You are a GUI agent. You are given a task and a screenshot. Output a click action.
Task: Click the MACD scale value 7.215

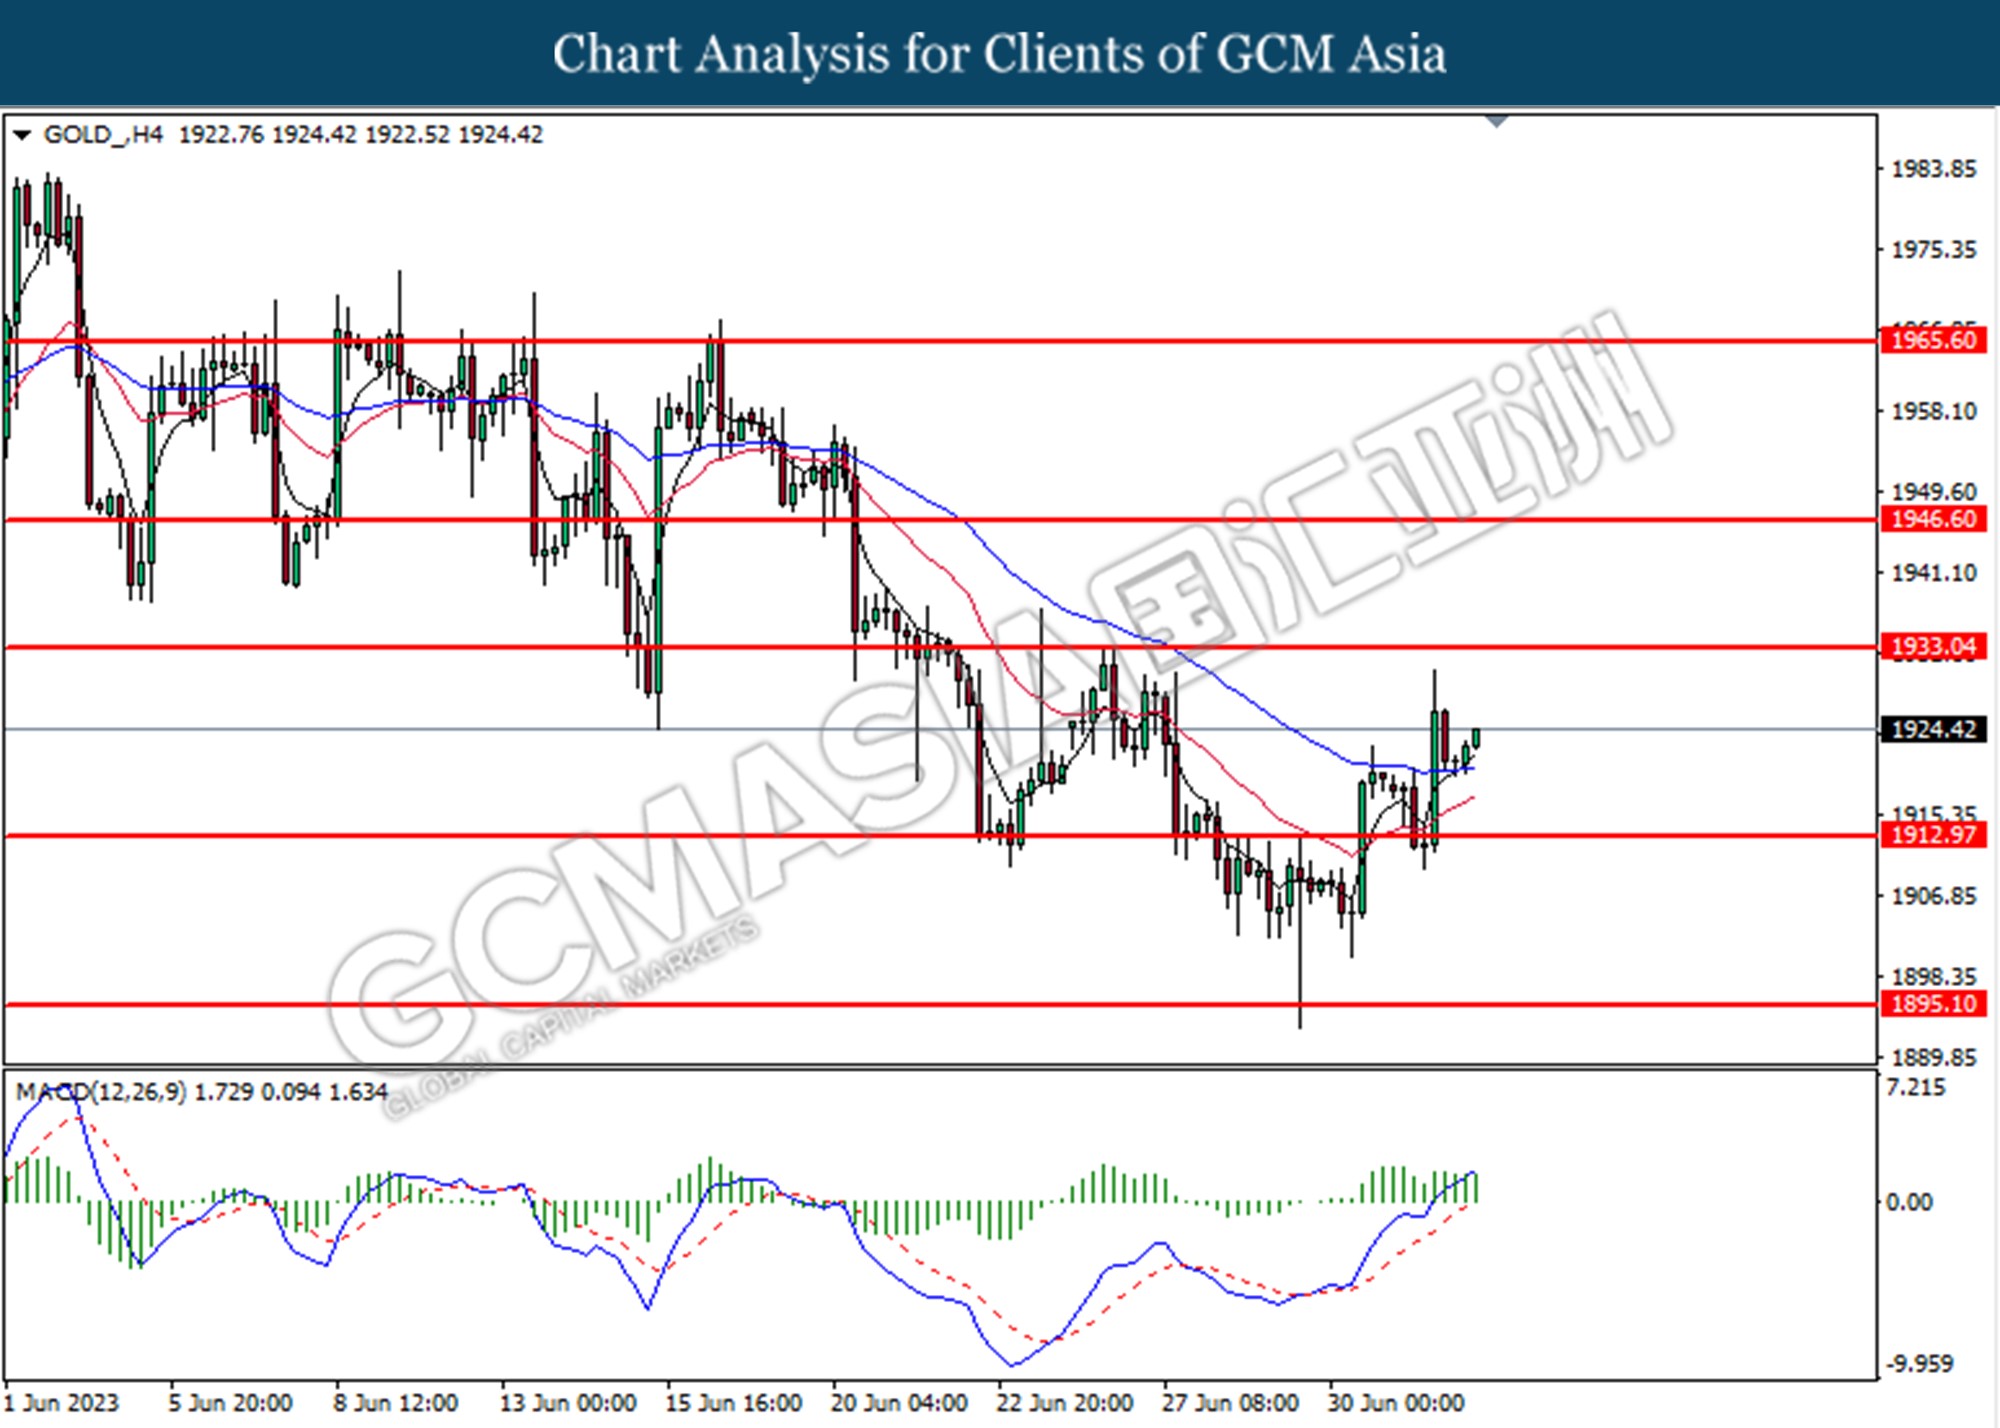pyautogui.click(x=1916, y=1088)
